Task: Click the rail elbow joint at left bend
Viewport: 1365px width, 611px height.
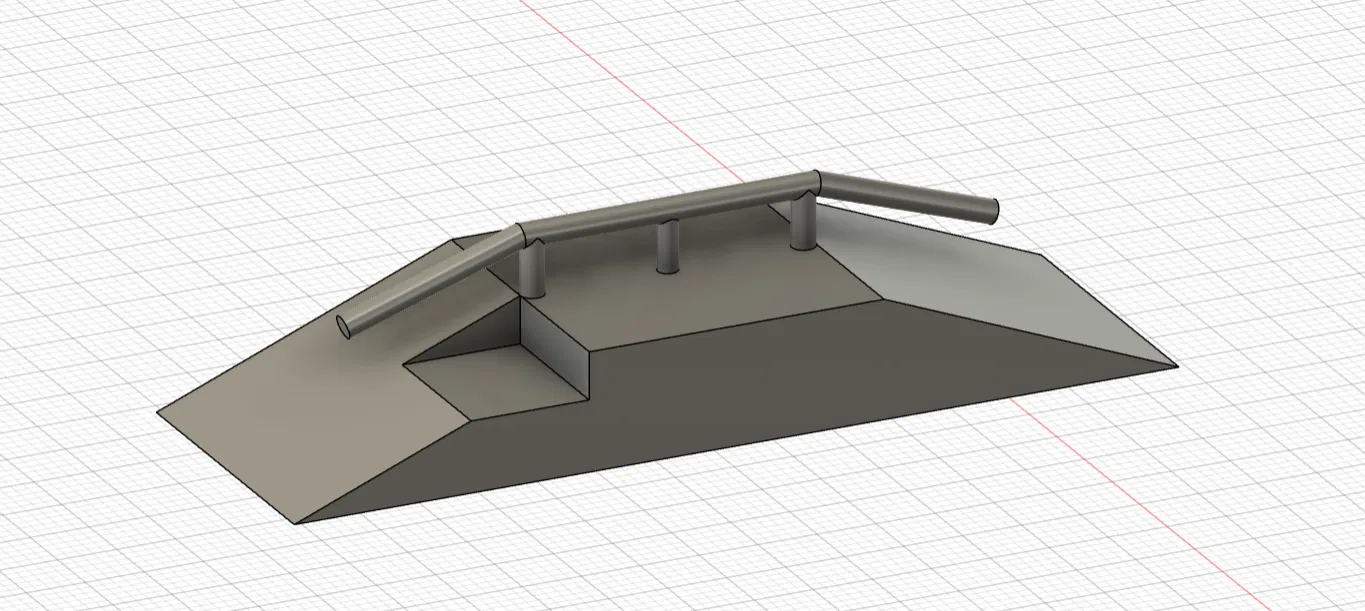Action: (525, 235)
